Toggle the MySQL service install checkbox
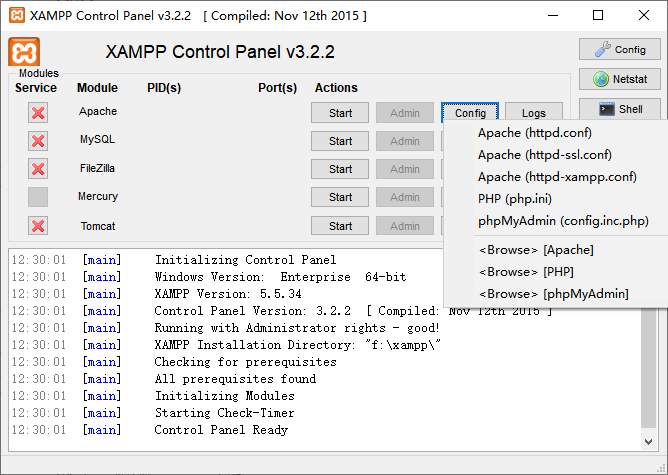The width and height of the screenshot is (668, 475). click(38, 141)
